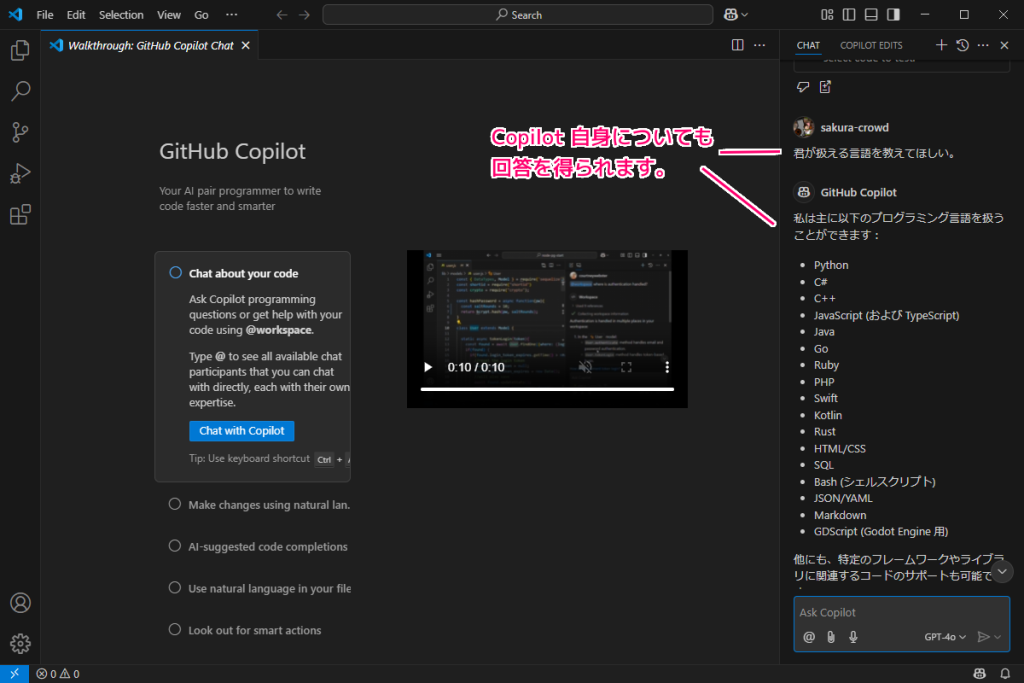Open the Selection menu

point(121,15)
